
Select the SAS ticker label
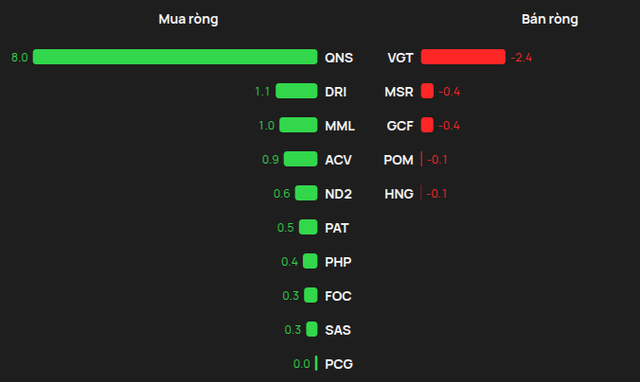pos(338,330)
